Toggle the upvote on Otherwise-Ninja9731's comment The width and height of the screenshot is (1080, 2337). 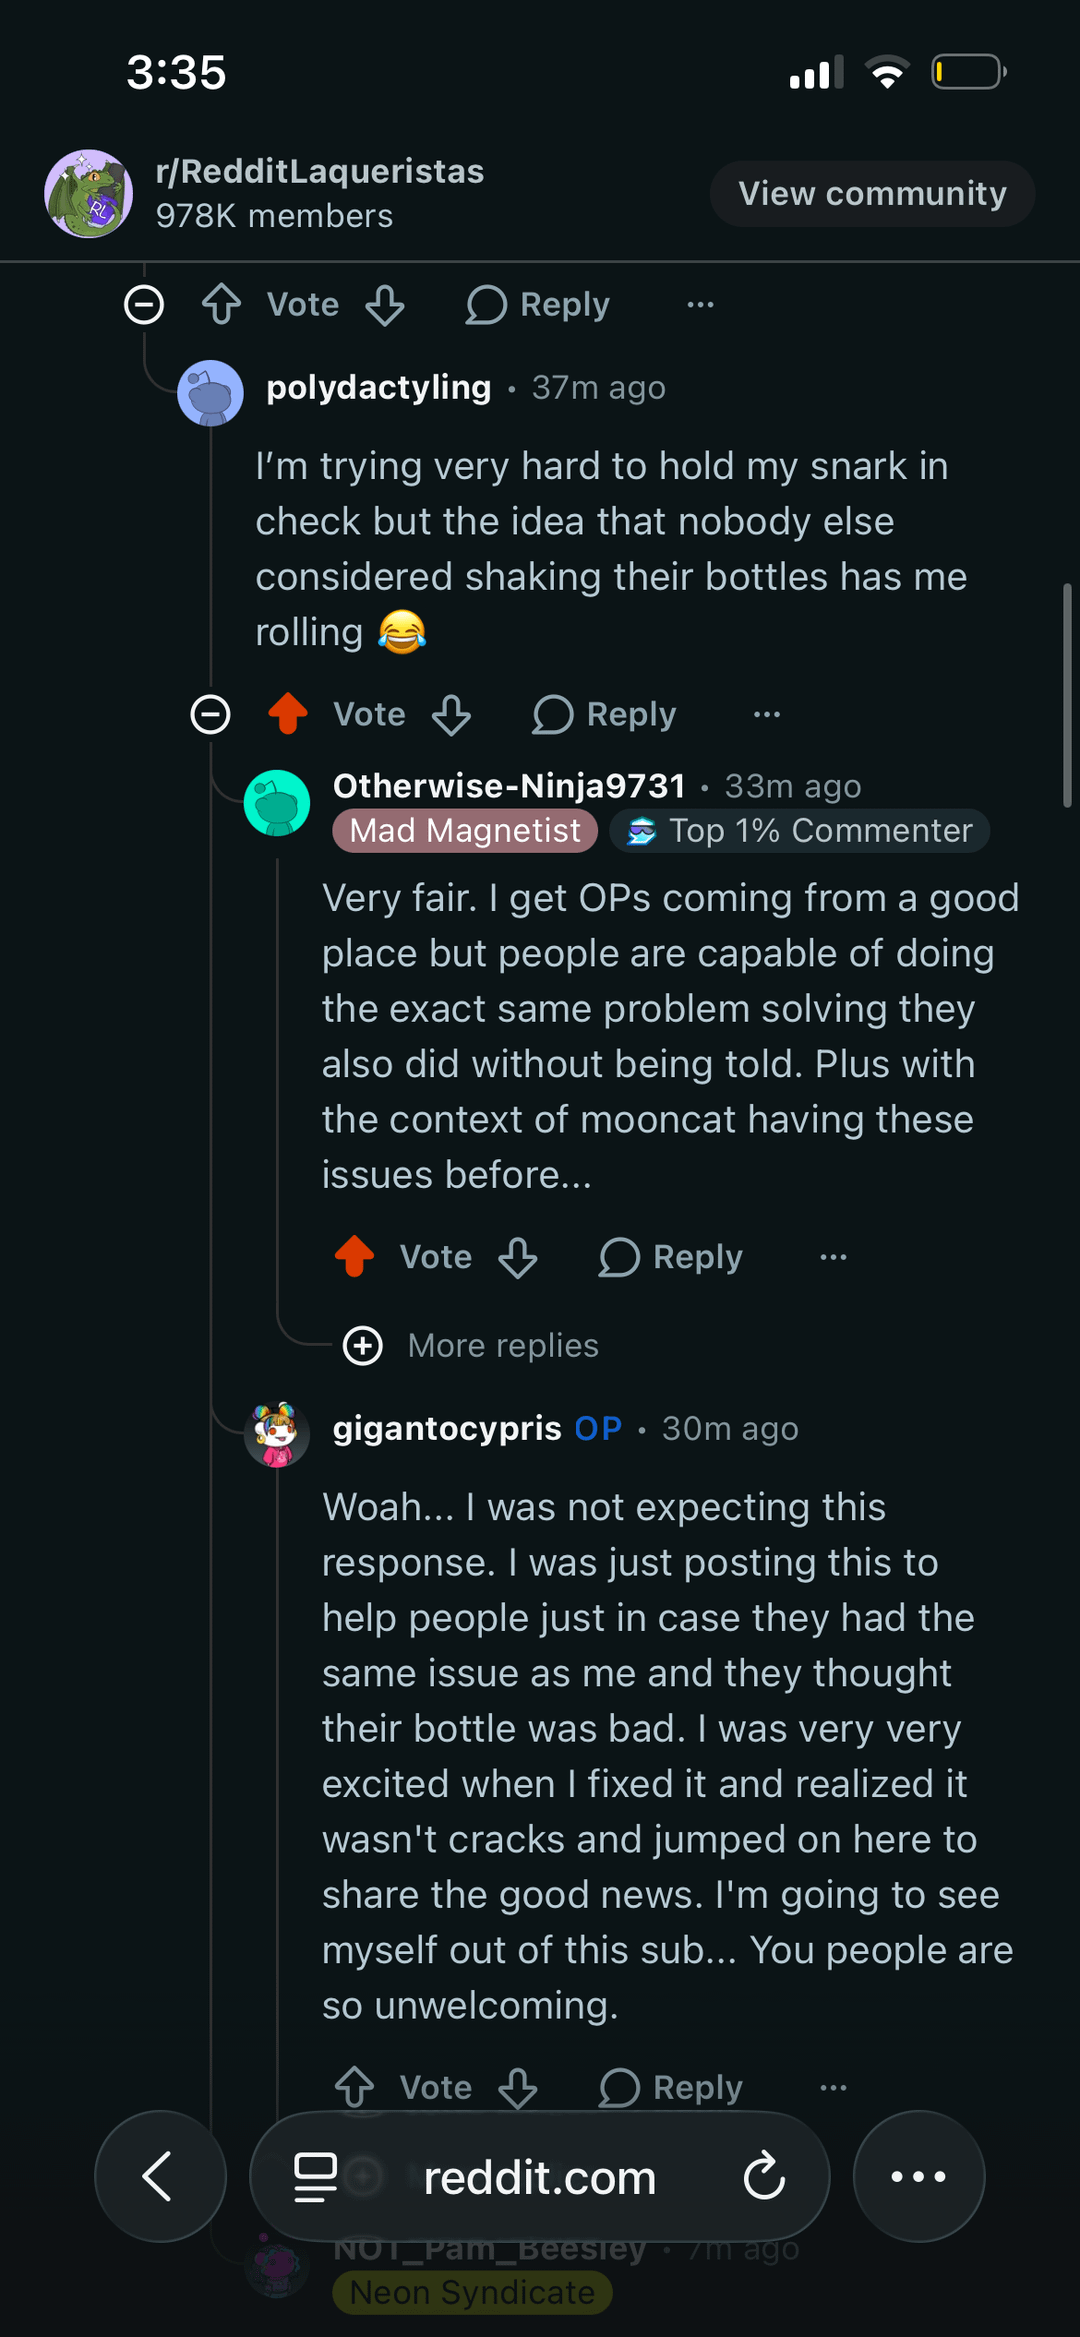pos(354,1257)
